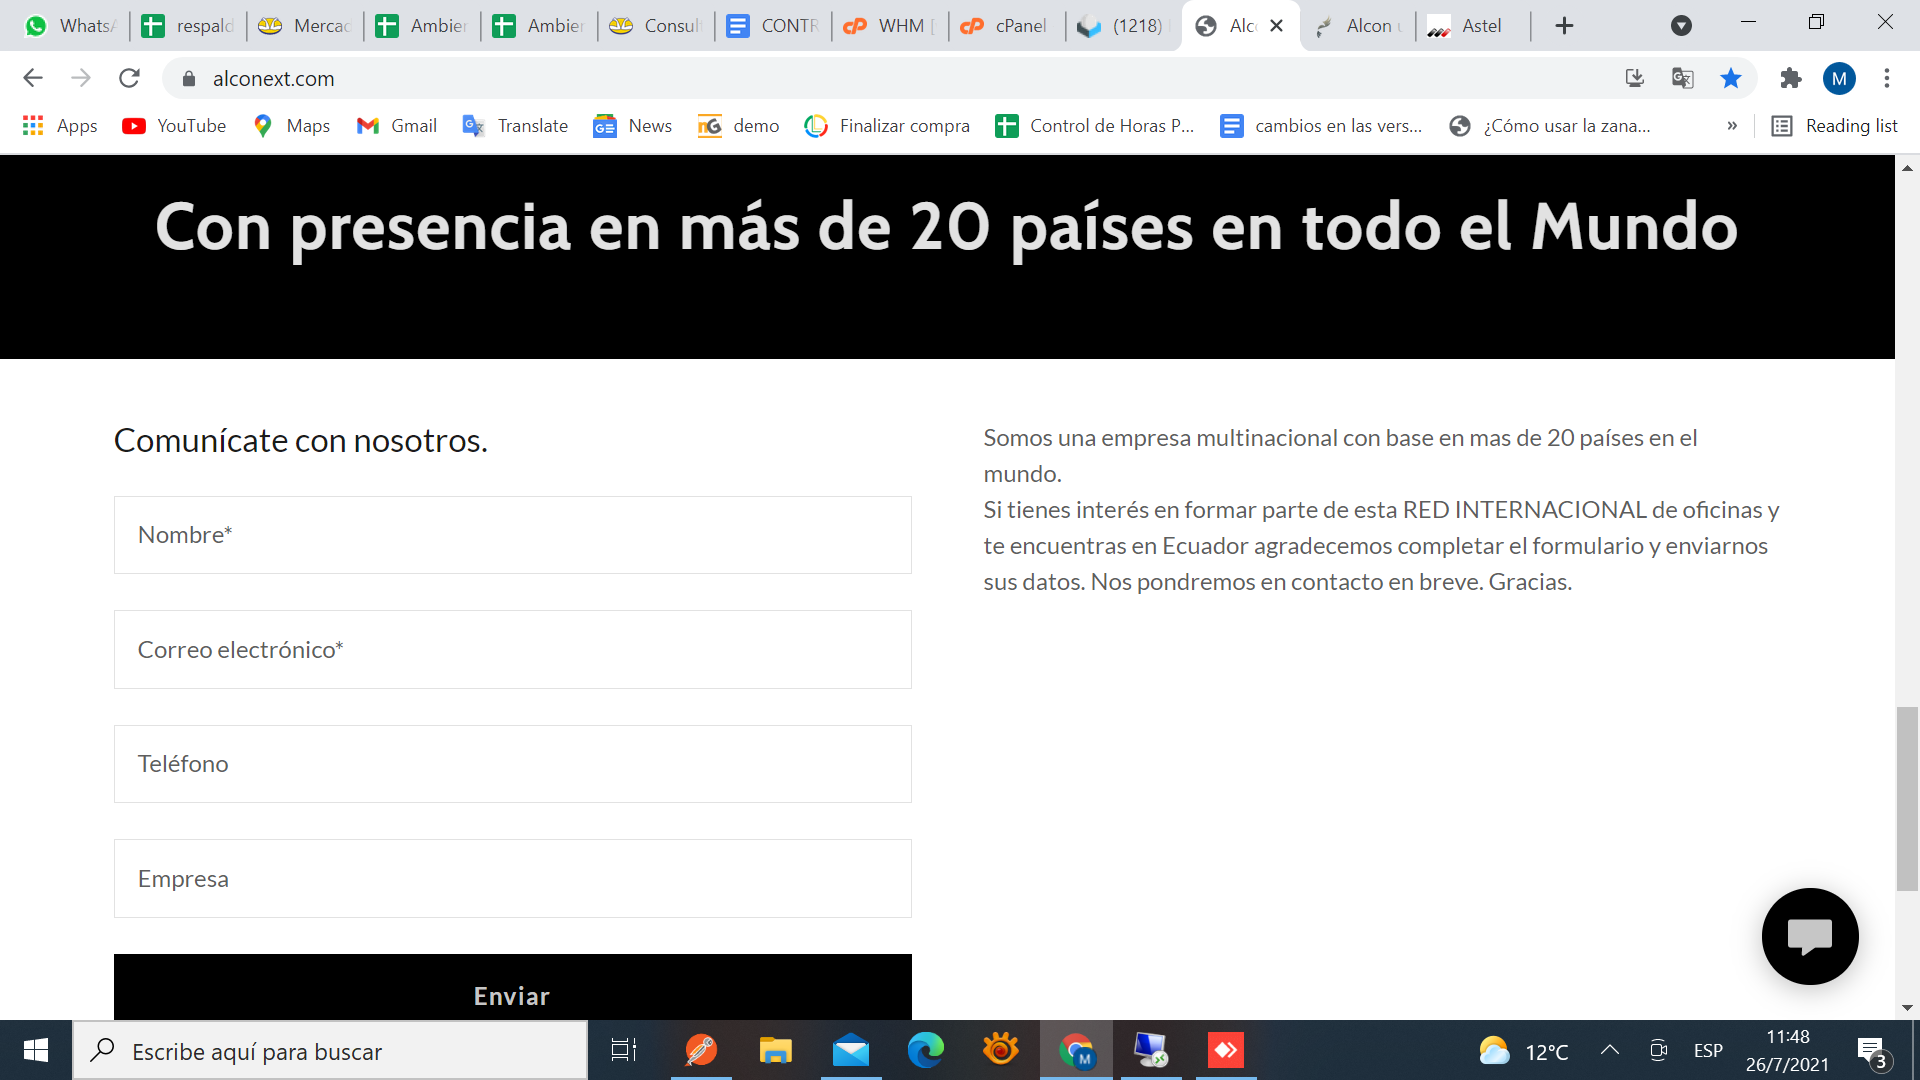Show hidden system tray icons
This screenshot has width=1920, height=1080.
click(x=1610, y=1050)
